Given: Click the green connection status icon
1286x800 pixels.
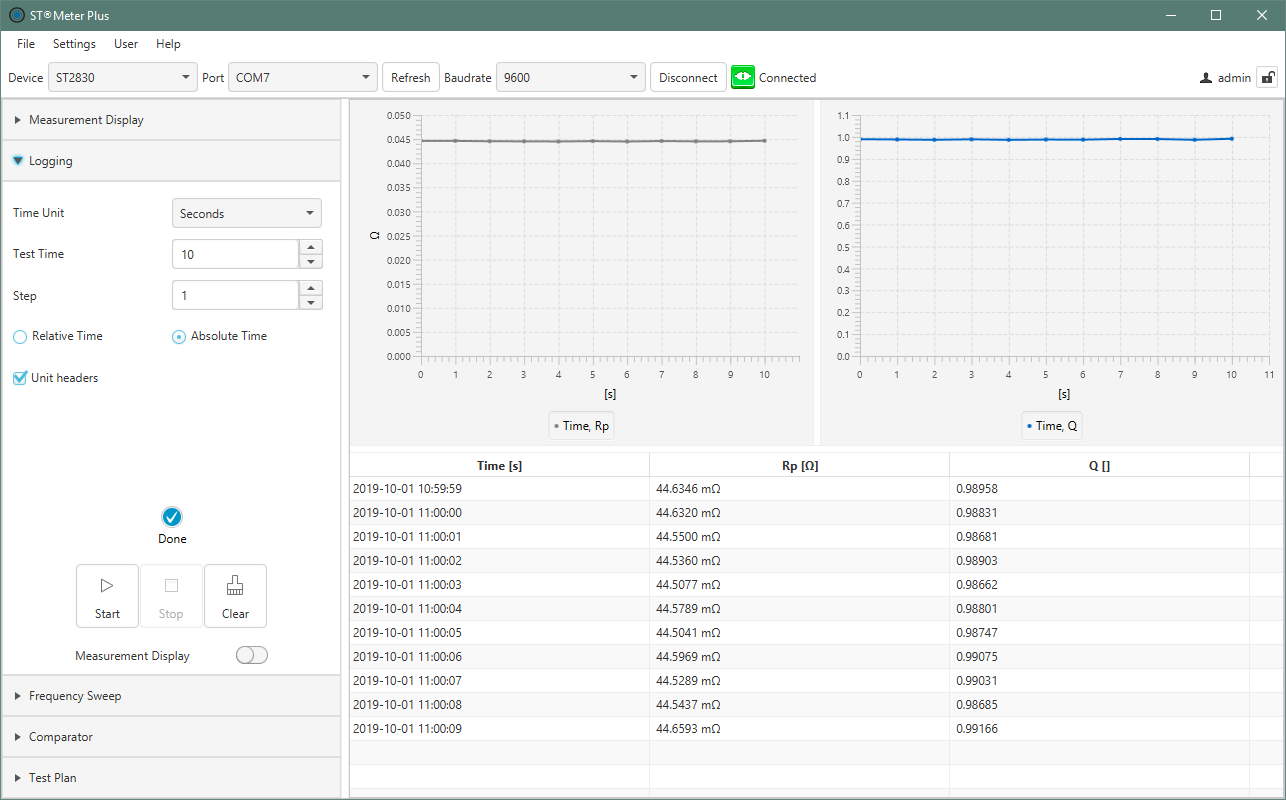Looking at the screenshot, I should tap(742, 77).
